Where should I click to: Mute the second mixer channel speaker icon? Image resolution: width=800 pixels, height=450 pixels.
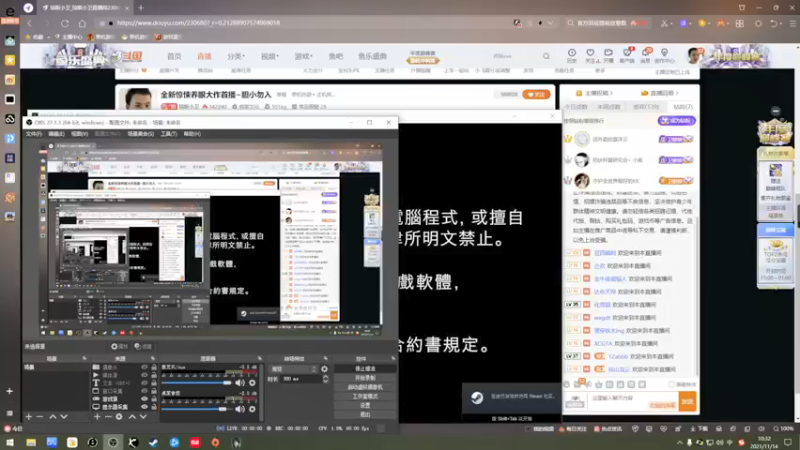[240, 409]
